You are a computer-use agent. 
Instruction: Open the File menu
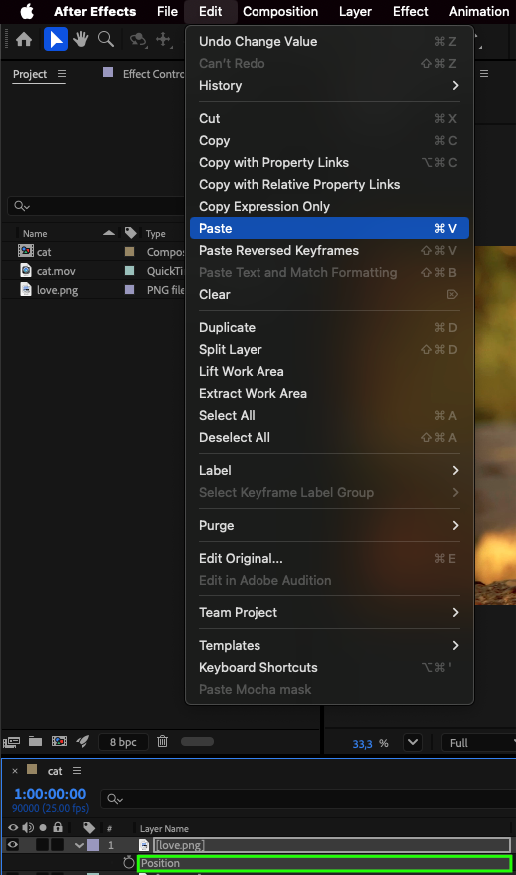coord(167,11)
